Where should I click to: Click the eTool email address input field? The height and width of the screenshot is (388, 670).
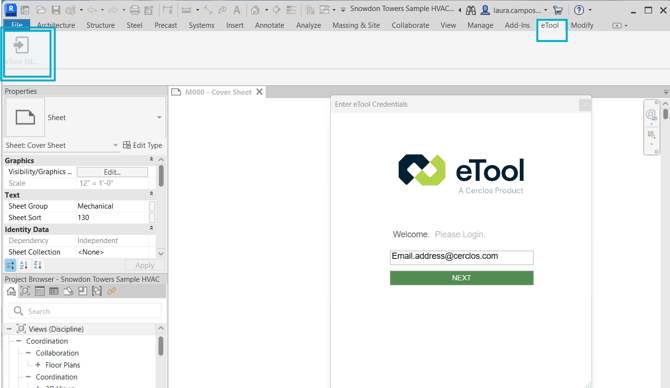click(461, 257)
